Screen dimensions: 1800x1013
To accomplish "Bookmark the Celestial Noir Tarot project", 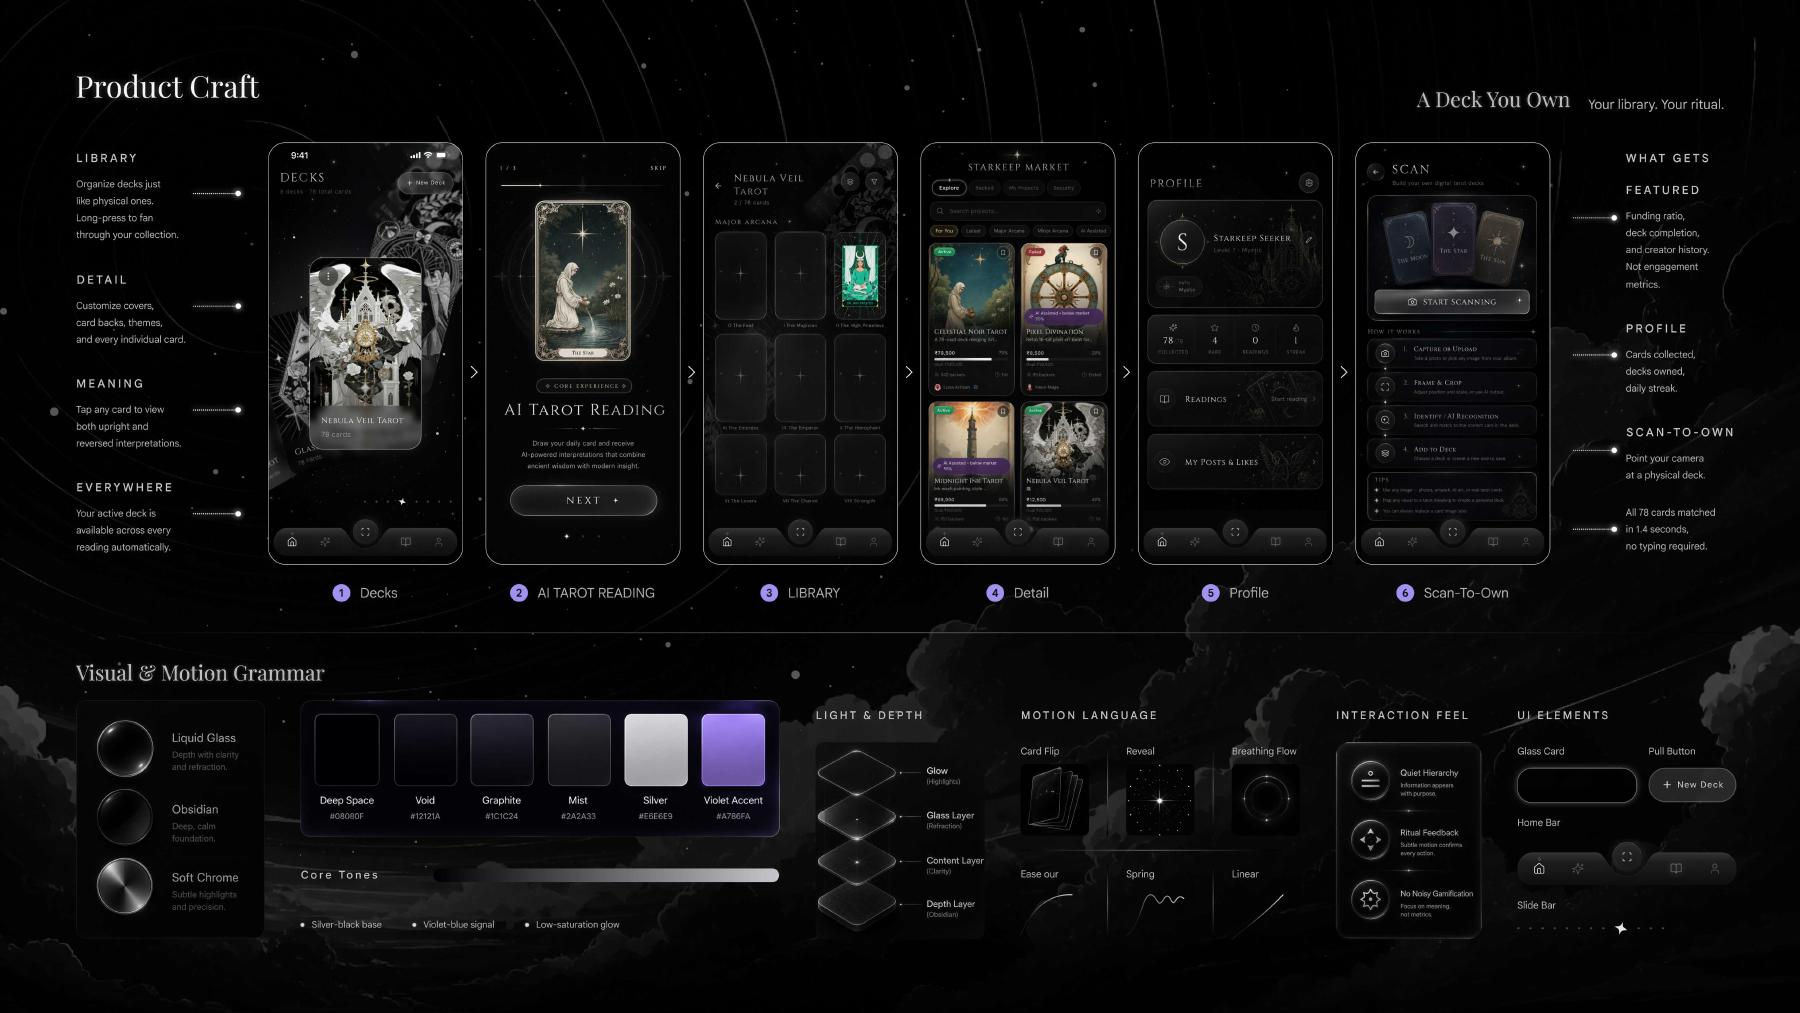I will click(x=1003, y=253).
